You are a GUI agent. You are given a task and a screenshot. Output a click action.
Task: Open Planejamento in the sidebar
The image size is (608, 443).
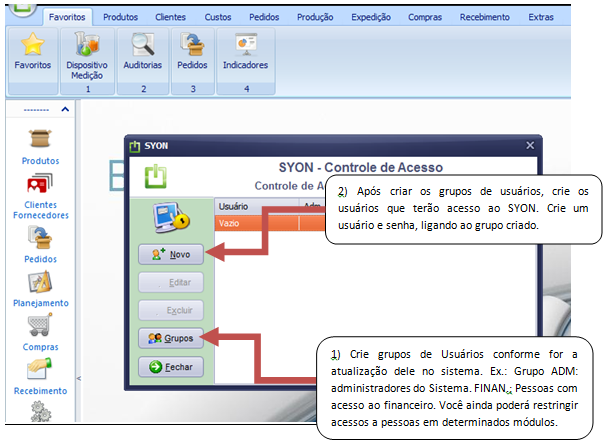point(40,284)
